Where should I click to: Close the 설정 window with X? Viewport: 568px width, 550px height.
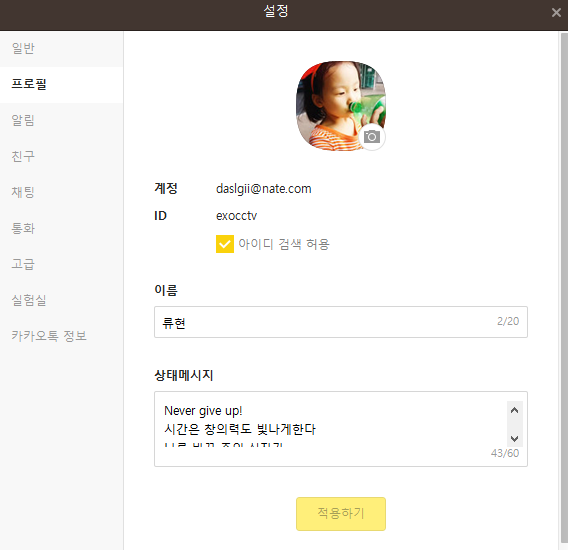point(556,13)
